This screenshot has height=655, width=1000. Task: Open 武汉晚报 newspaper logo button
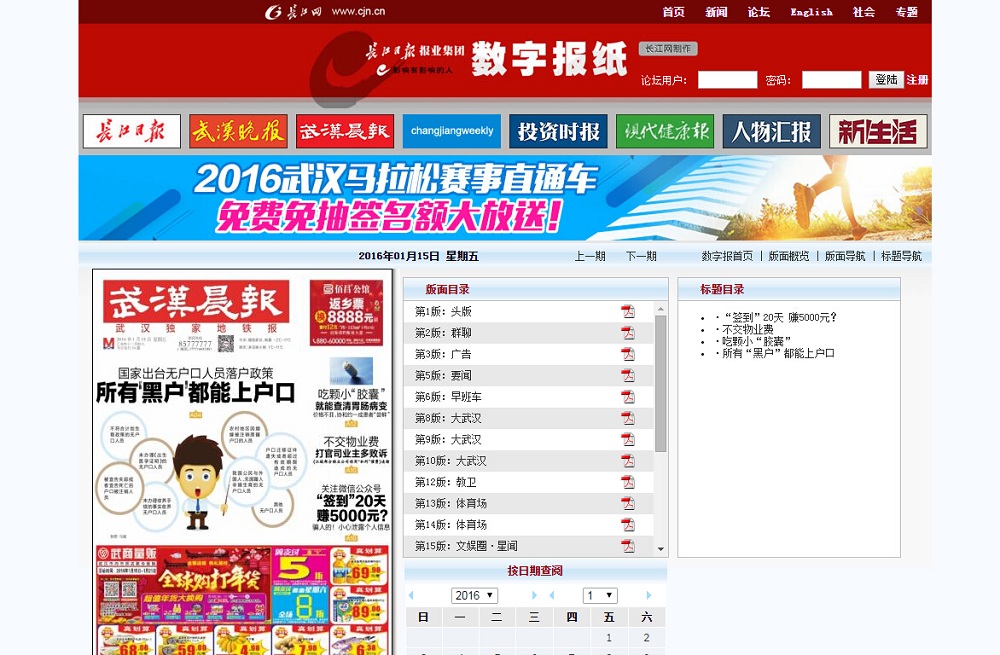pos(239,131)
